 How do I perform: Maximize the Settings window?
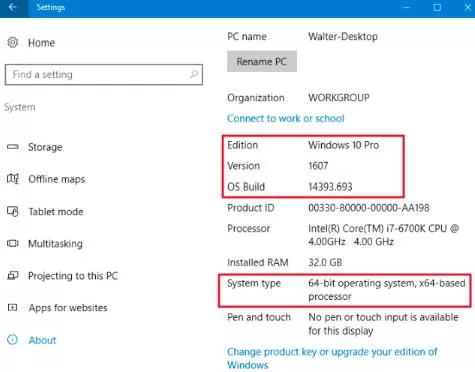(437, 7)
